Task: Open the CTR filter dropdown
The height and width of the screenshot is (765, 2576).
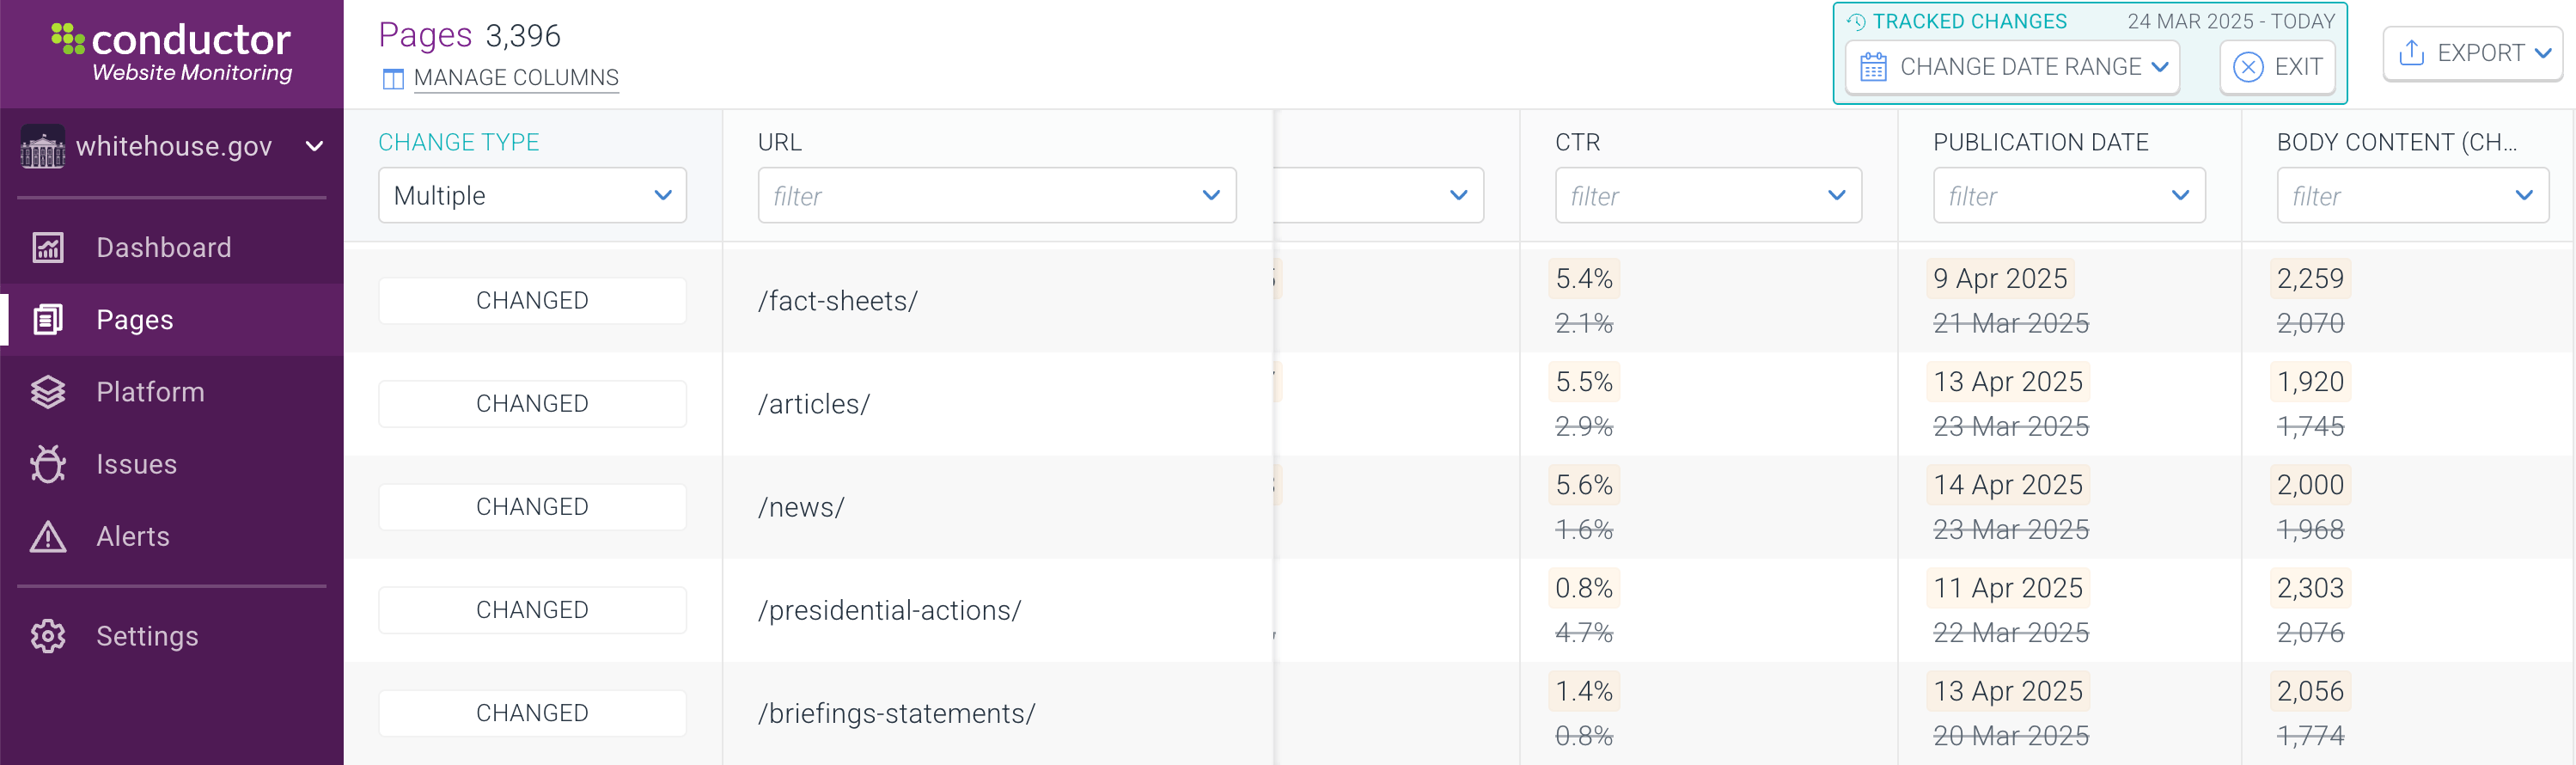Action: pyautogui.click(x=1708, y=195)
